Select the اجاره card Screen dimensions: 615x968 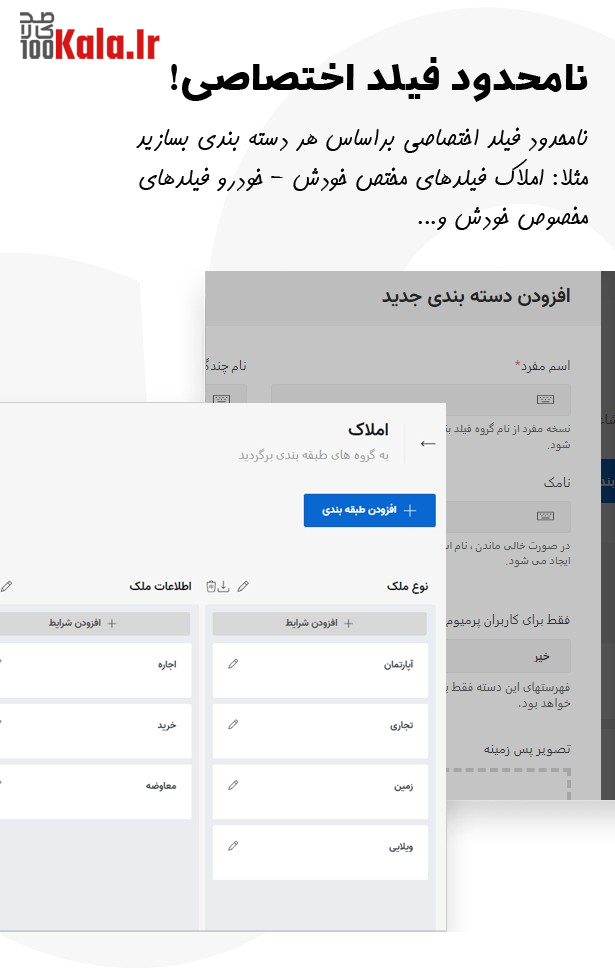95,670
